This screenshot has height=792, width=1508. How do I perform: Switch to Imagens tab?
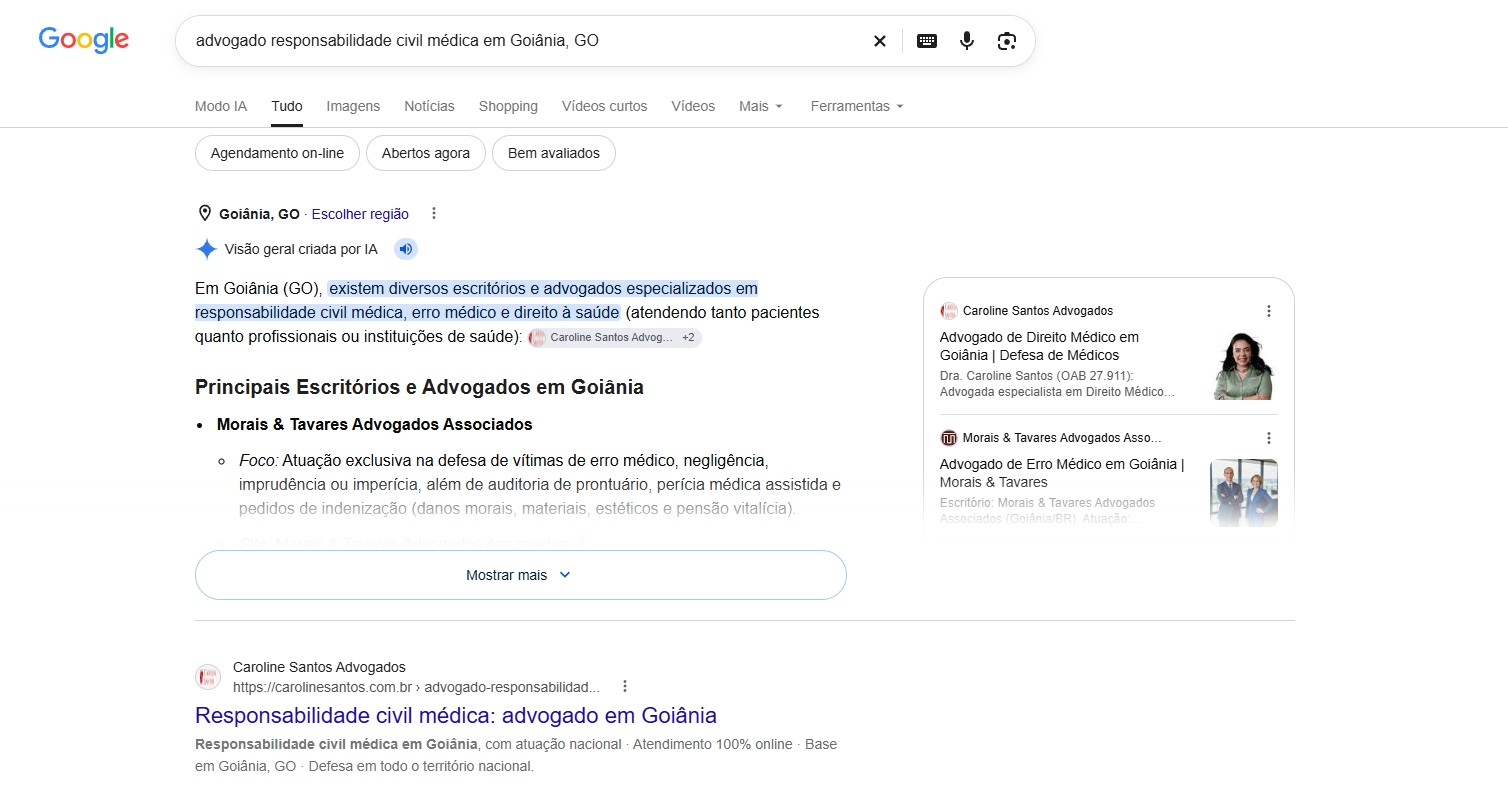tap(353, 106)
